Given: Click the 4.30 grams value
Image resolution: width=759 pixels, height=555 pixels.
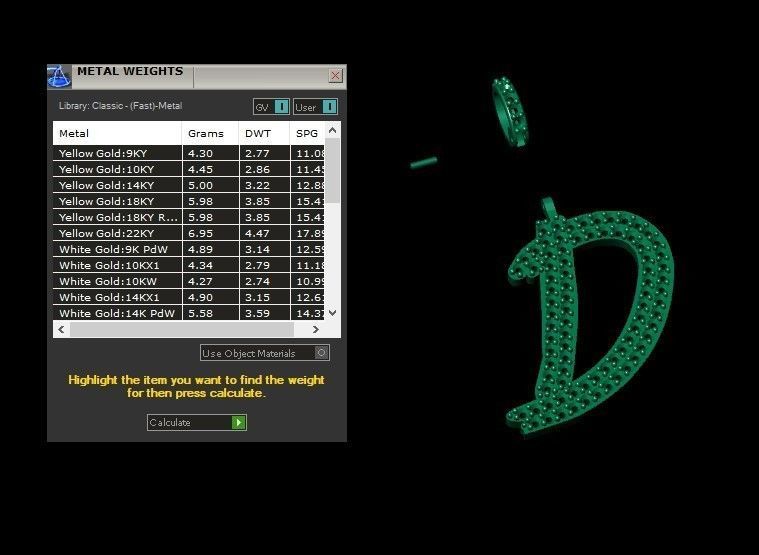Looking at the screenshot, I should pyautogui.click(x=200, y=153).
